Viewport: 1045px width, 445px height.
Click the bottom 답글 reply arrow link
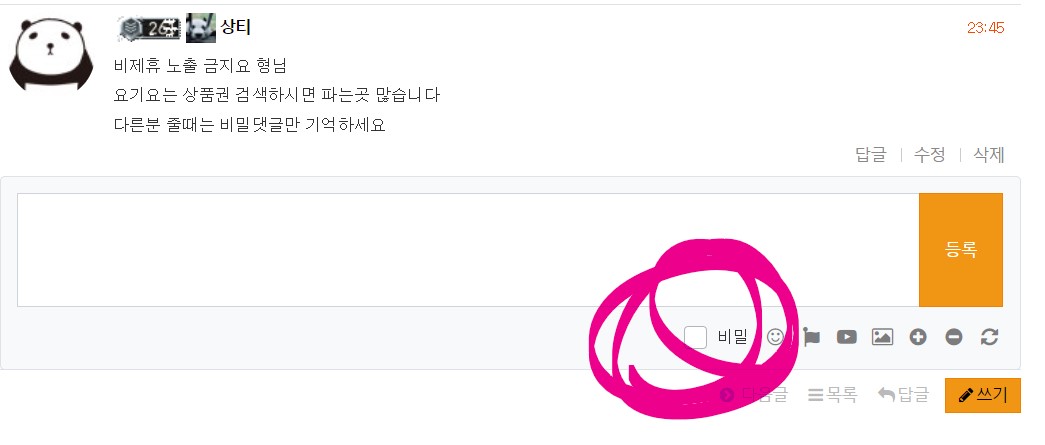tap(903, 394)
